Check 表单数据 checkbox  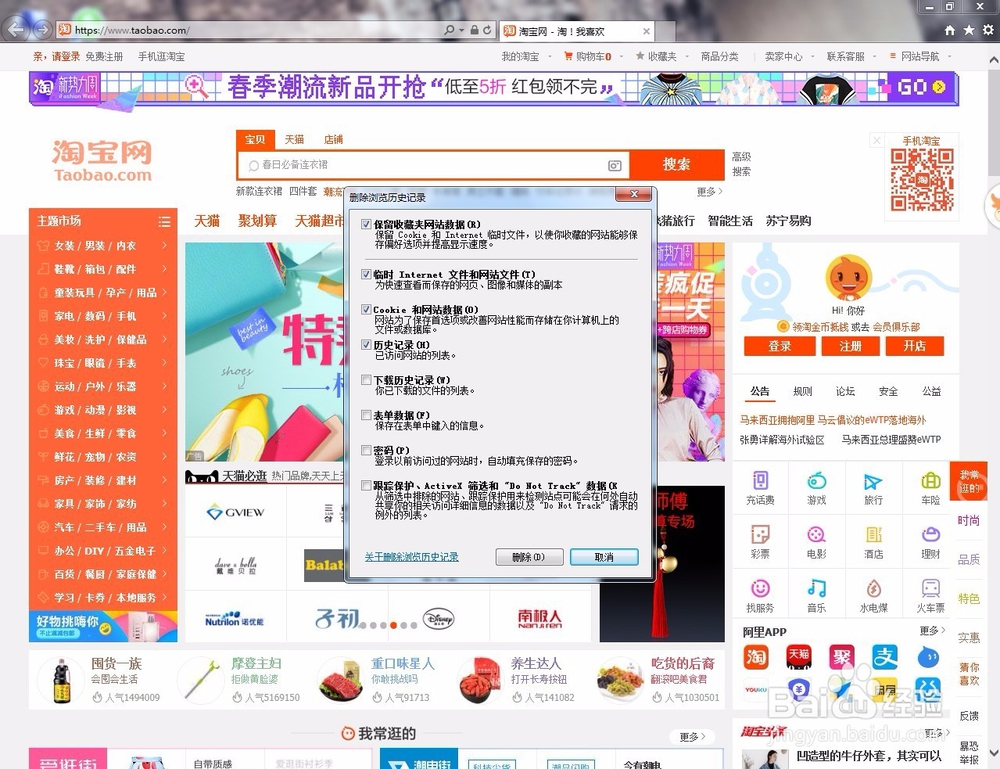pos(366,415)
